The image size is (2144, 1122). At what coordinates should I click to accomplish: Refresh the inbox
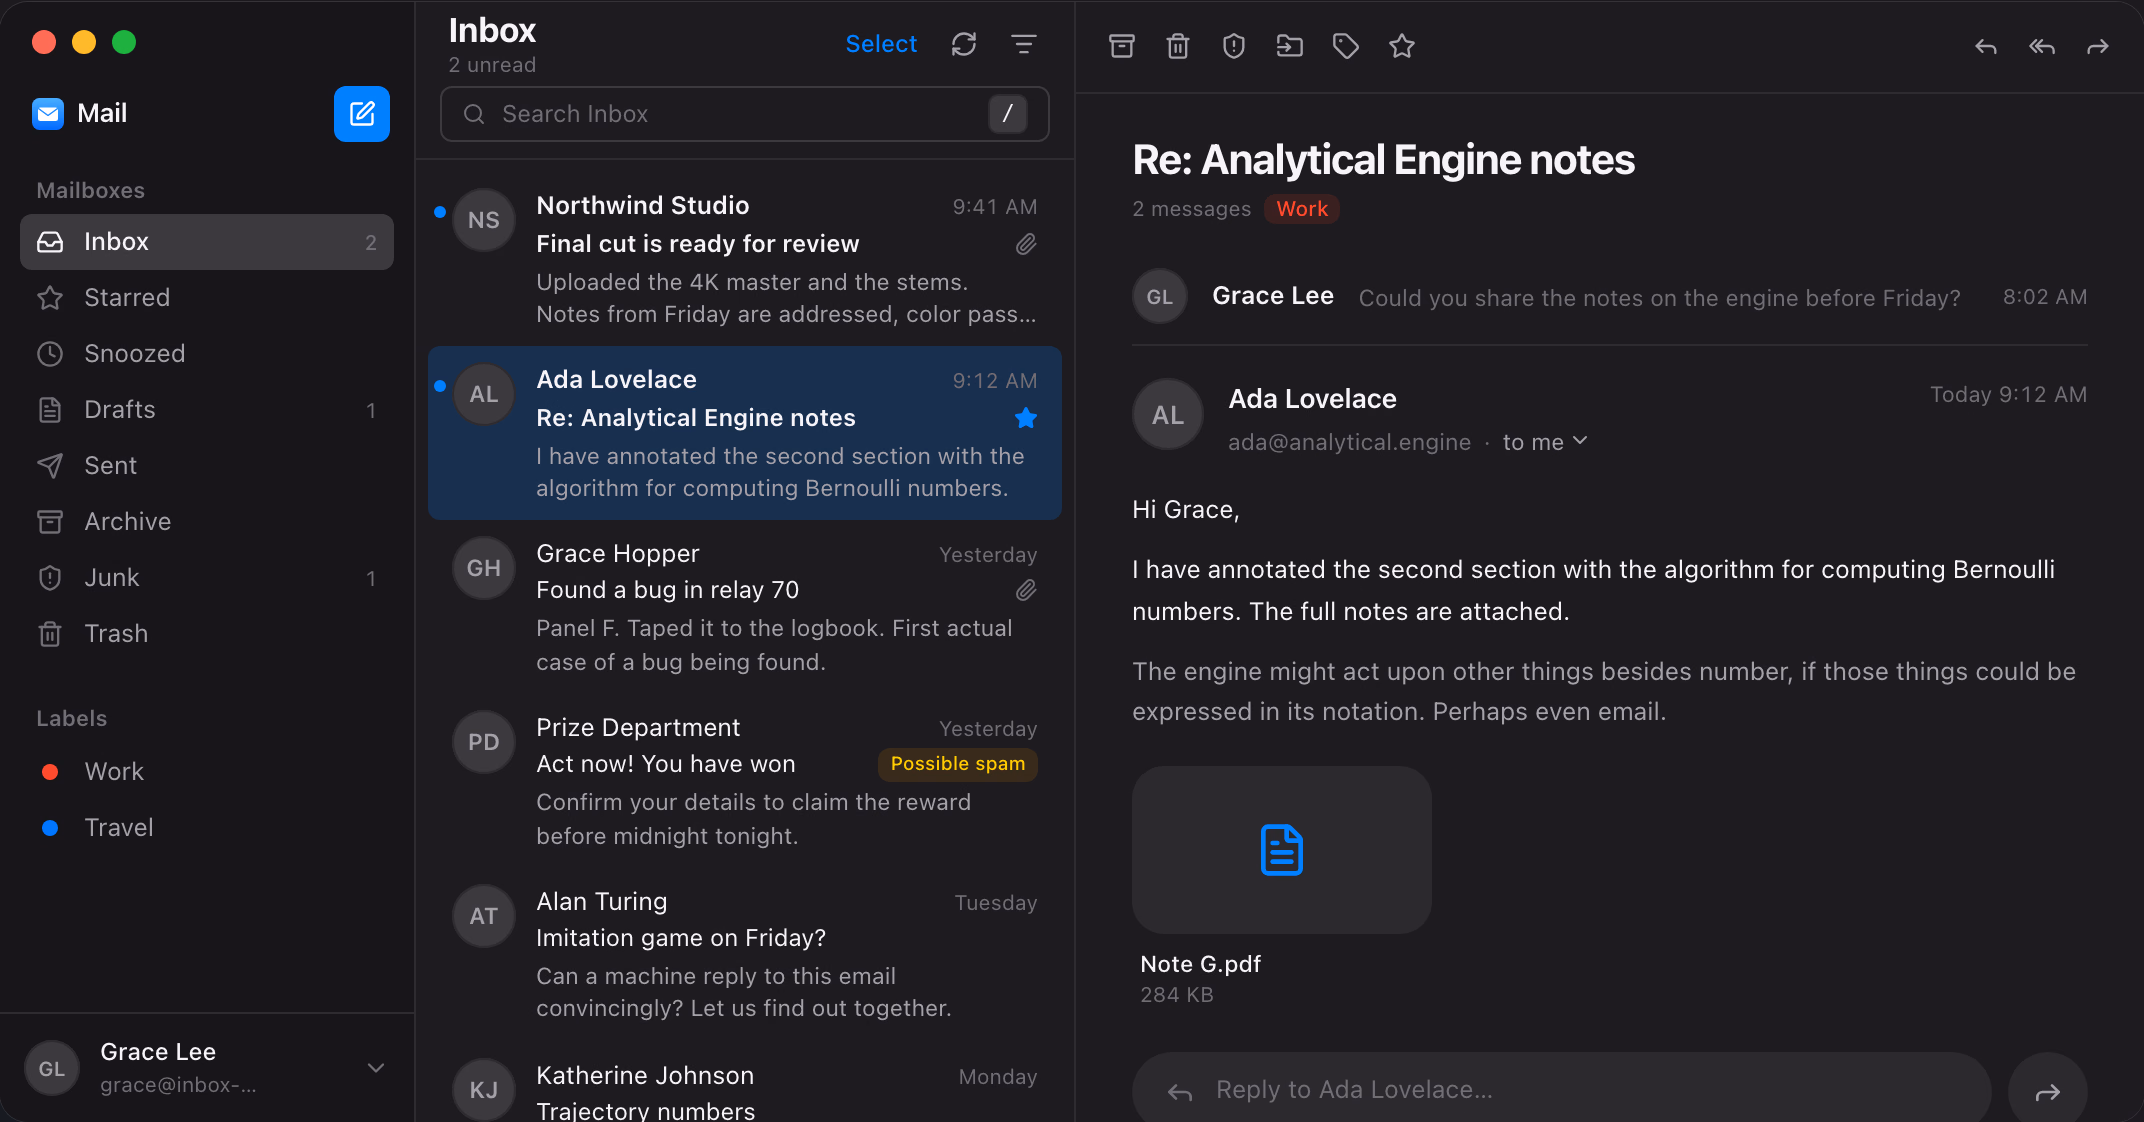(964, 44)
